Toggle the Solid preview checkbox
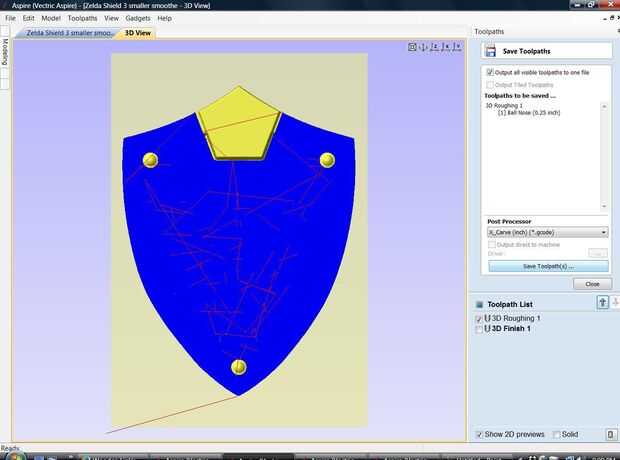The height and width of the screenshot is (460, 620). point(556,435)
